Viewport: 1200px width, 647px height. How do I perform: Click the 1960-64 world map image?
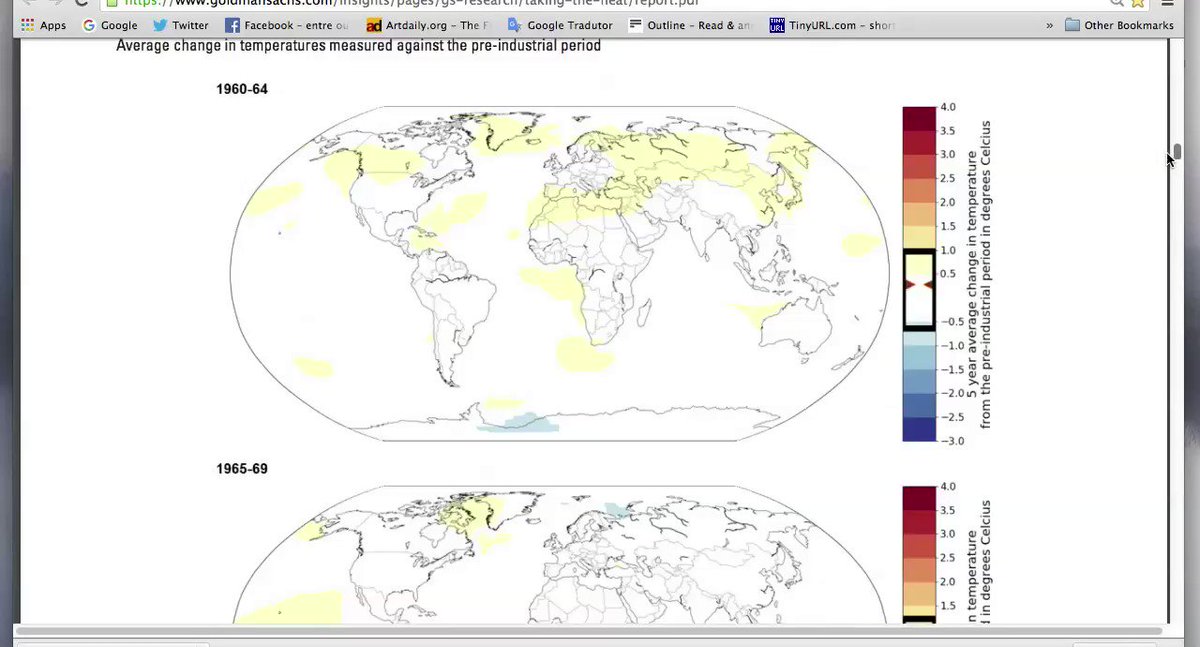tap(559, 273)
